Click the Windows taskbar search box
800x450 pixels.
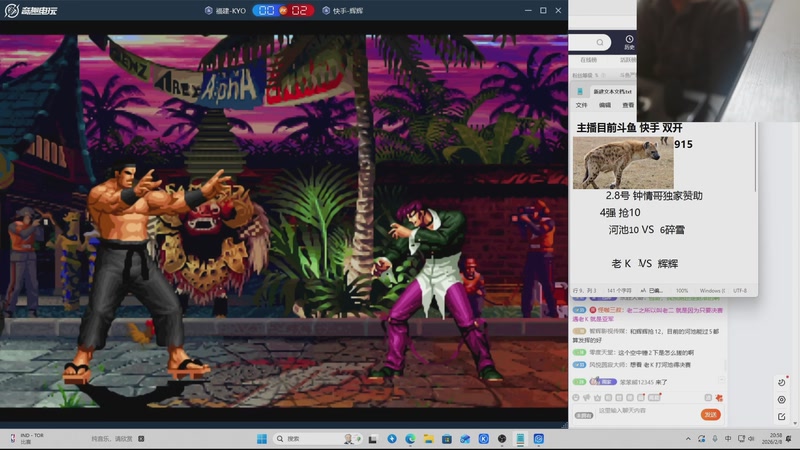click(317, 439)
